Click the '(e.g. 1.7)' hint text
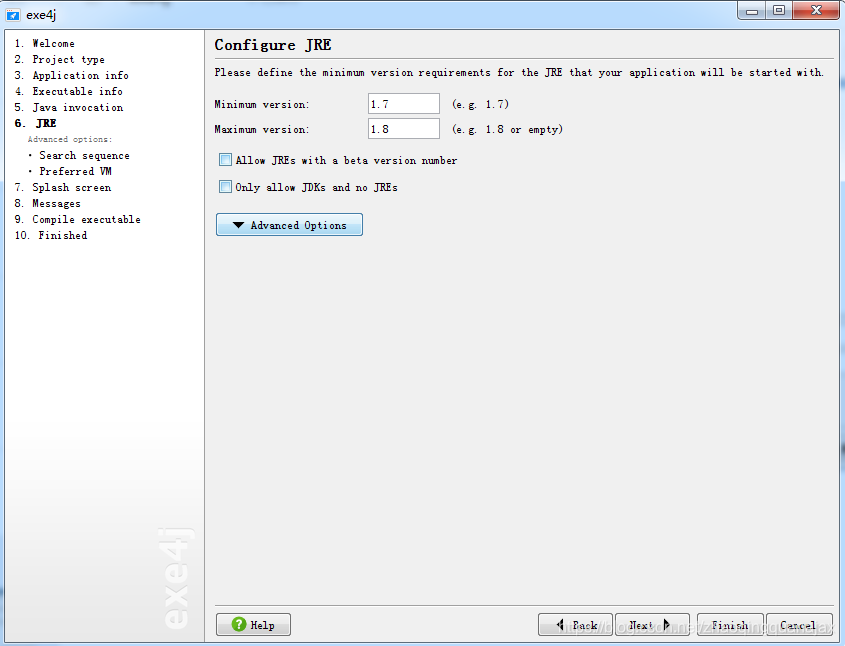The height and width of the screenshot is (646, 845). tap(481, 104)
